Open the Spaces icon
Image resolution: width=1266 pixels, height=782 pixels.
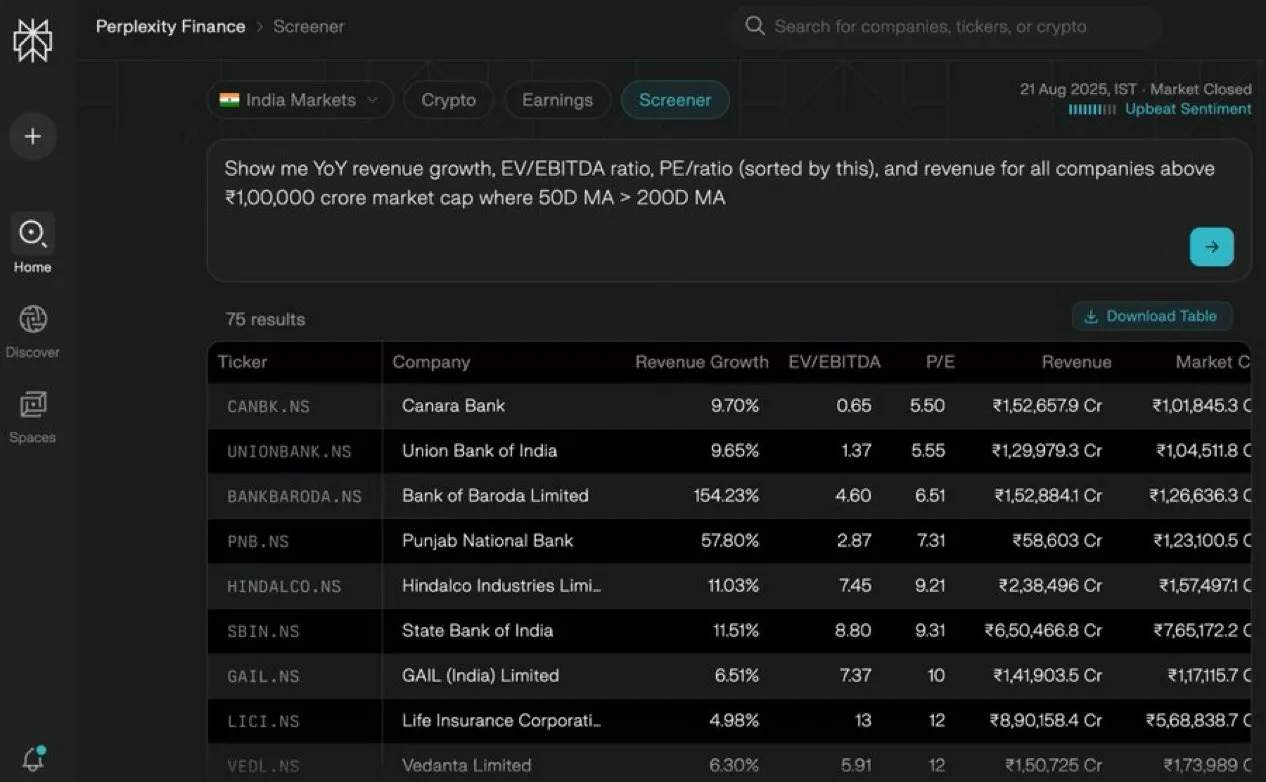[x=33, y=404]
